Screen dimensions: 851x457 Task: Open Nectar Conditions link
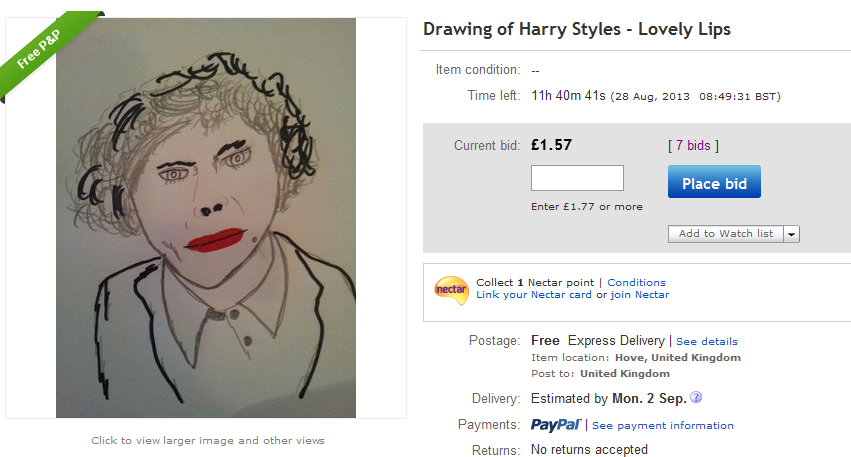636,282
